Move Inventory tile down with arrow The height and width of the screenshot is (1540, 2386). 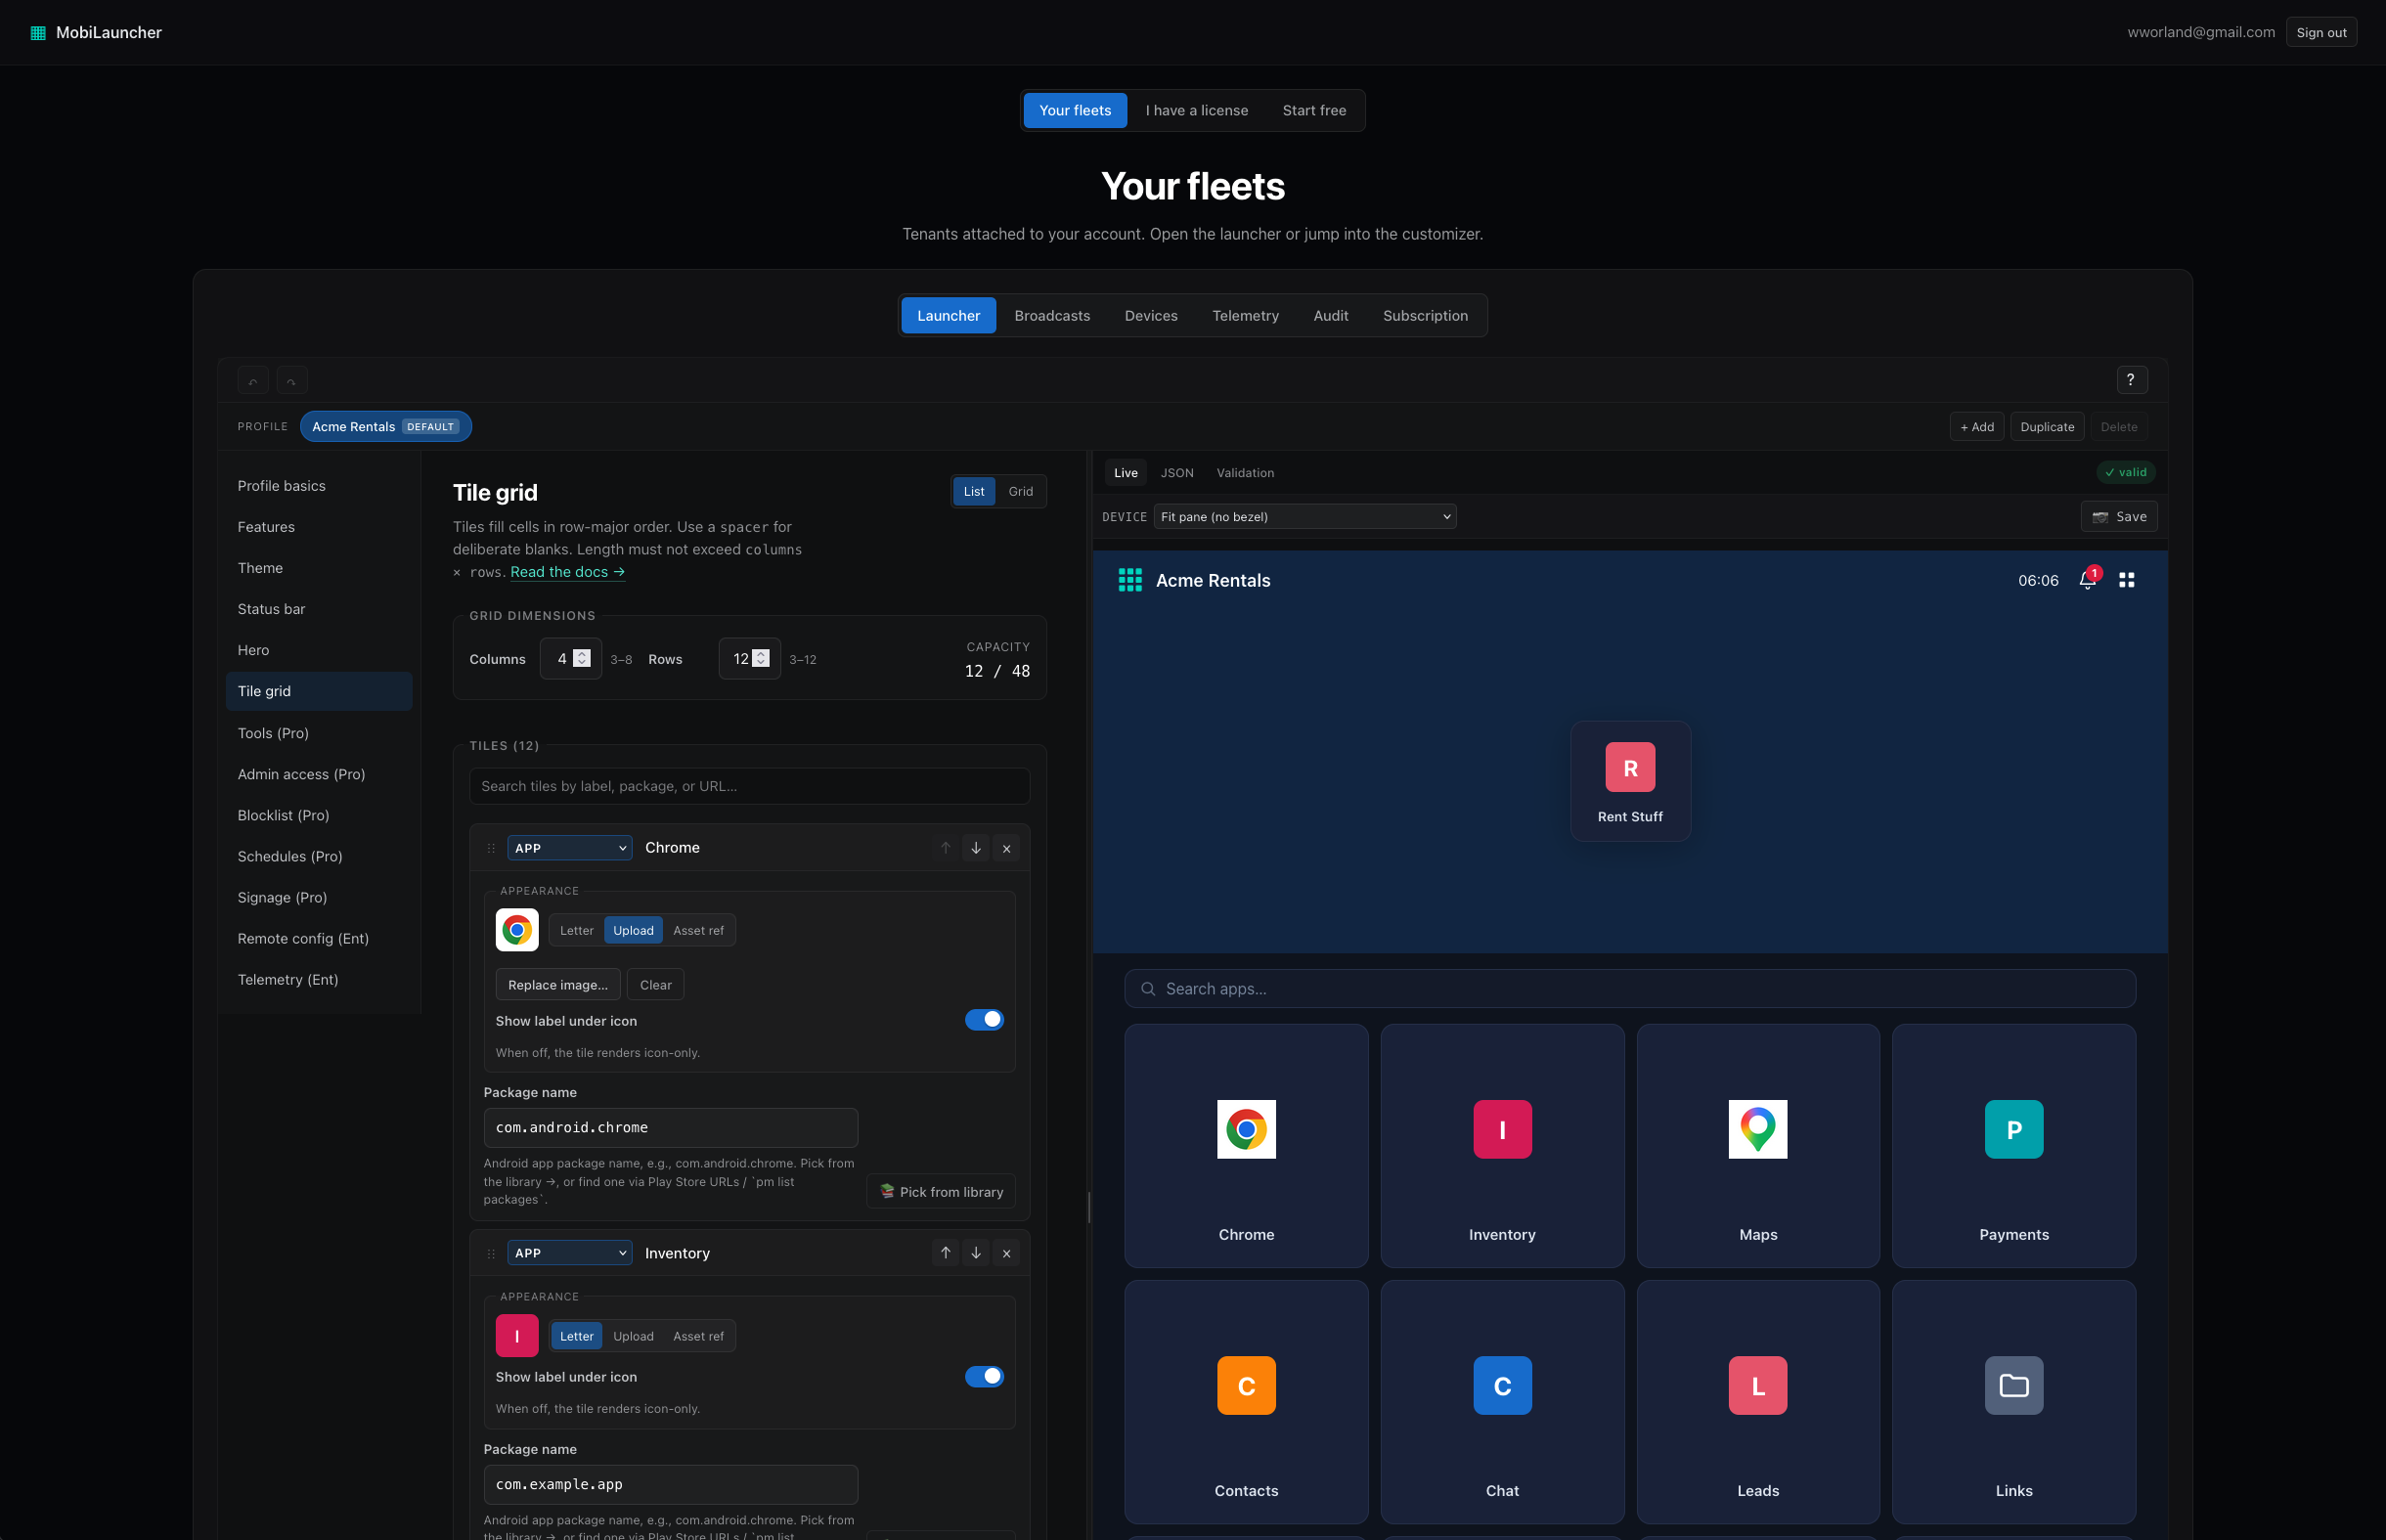(x=976, y=1253)
